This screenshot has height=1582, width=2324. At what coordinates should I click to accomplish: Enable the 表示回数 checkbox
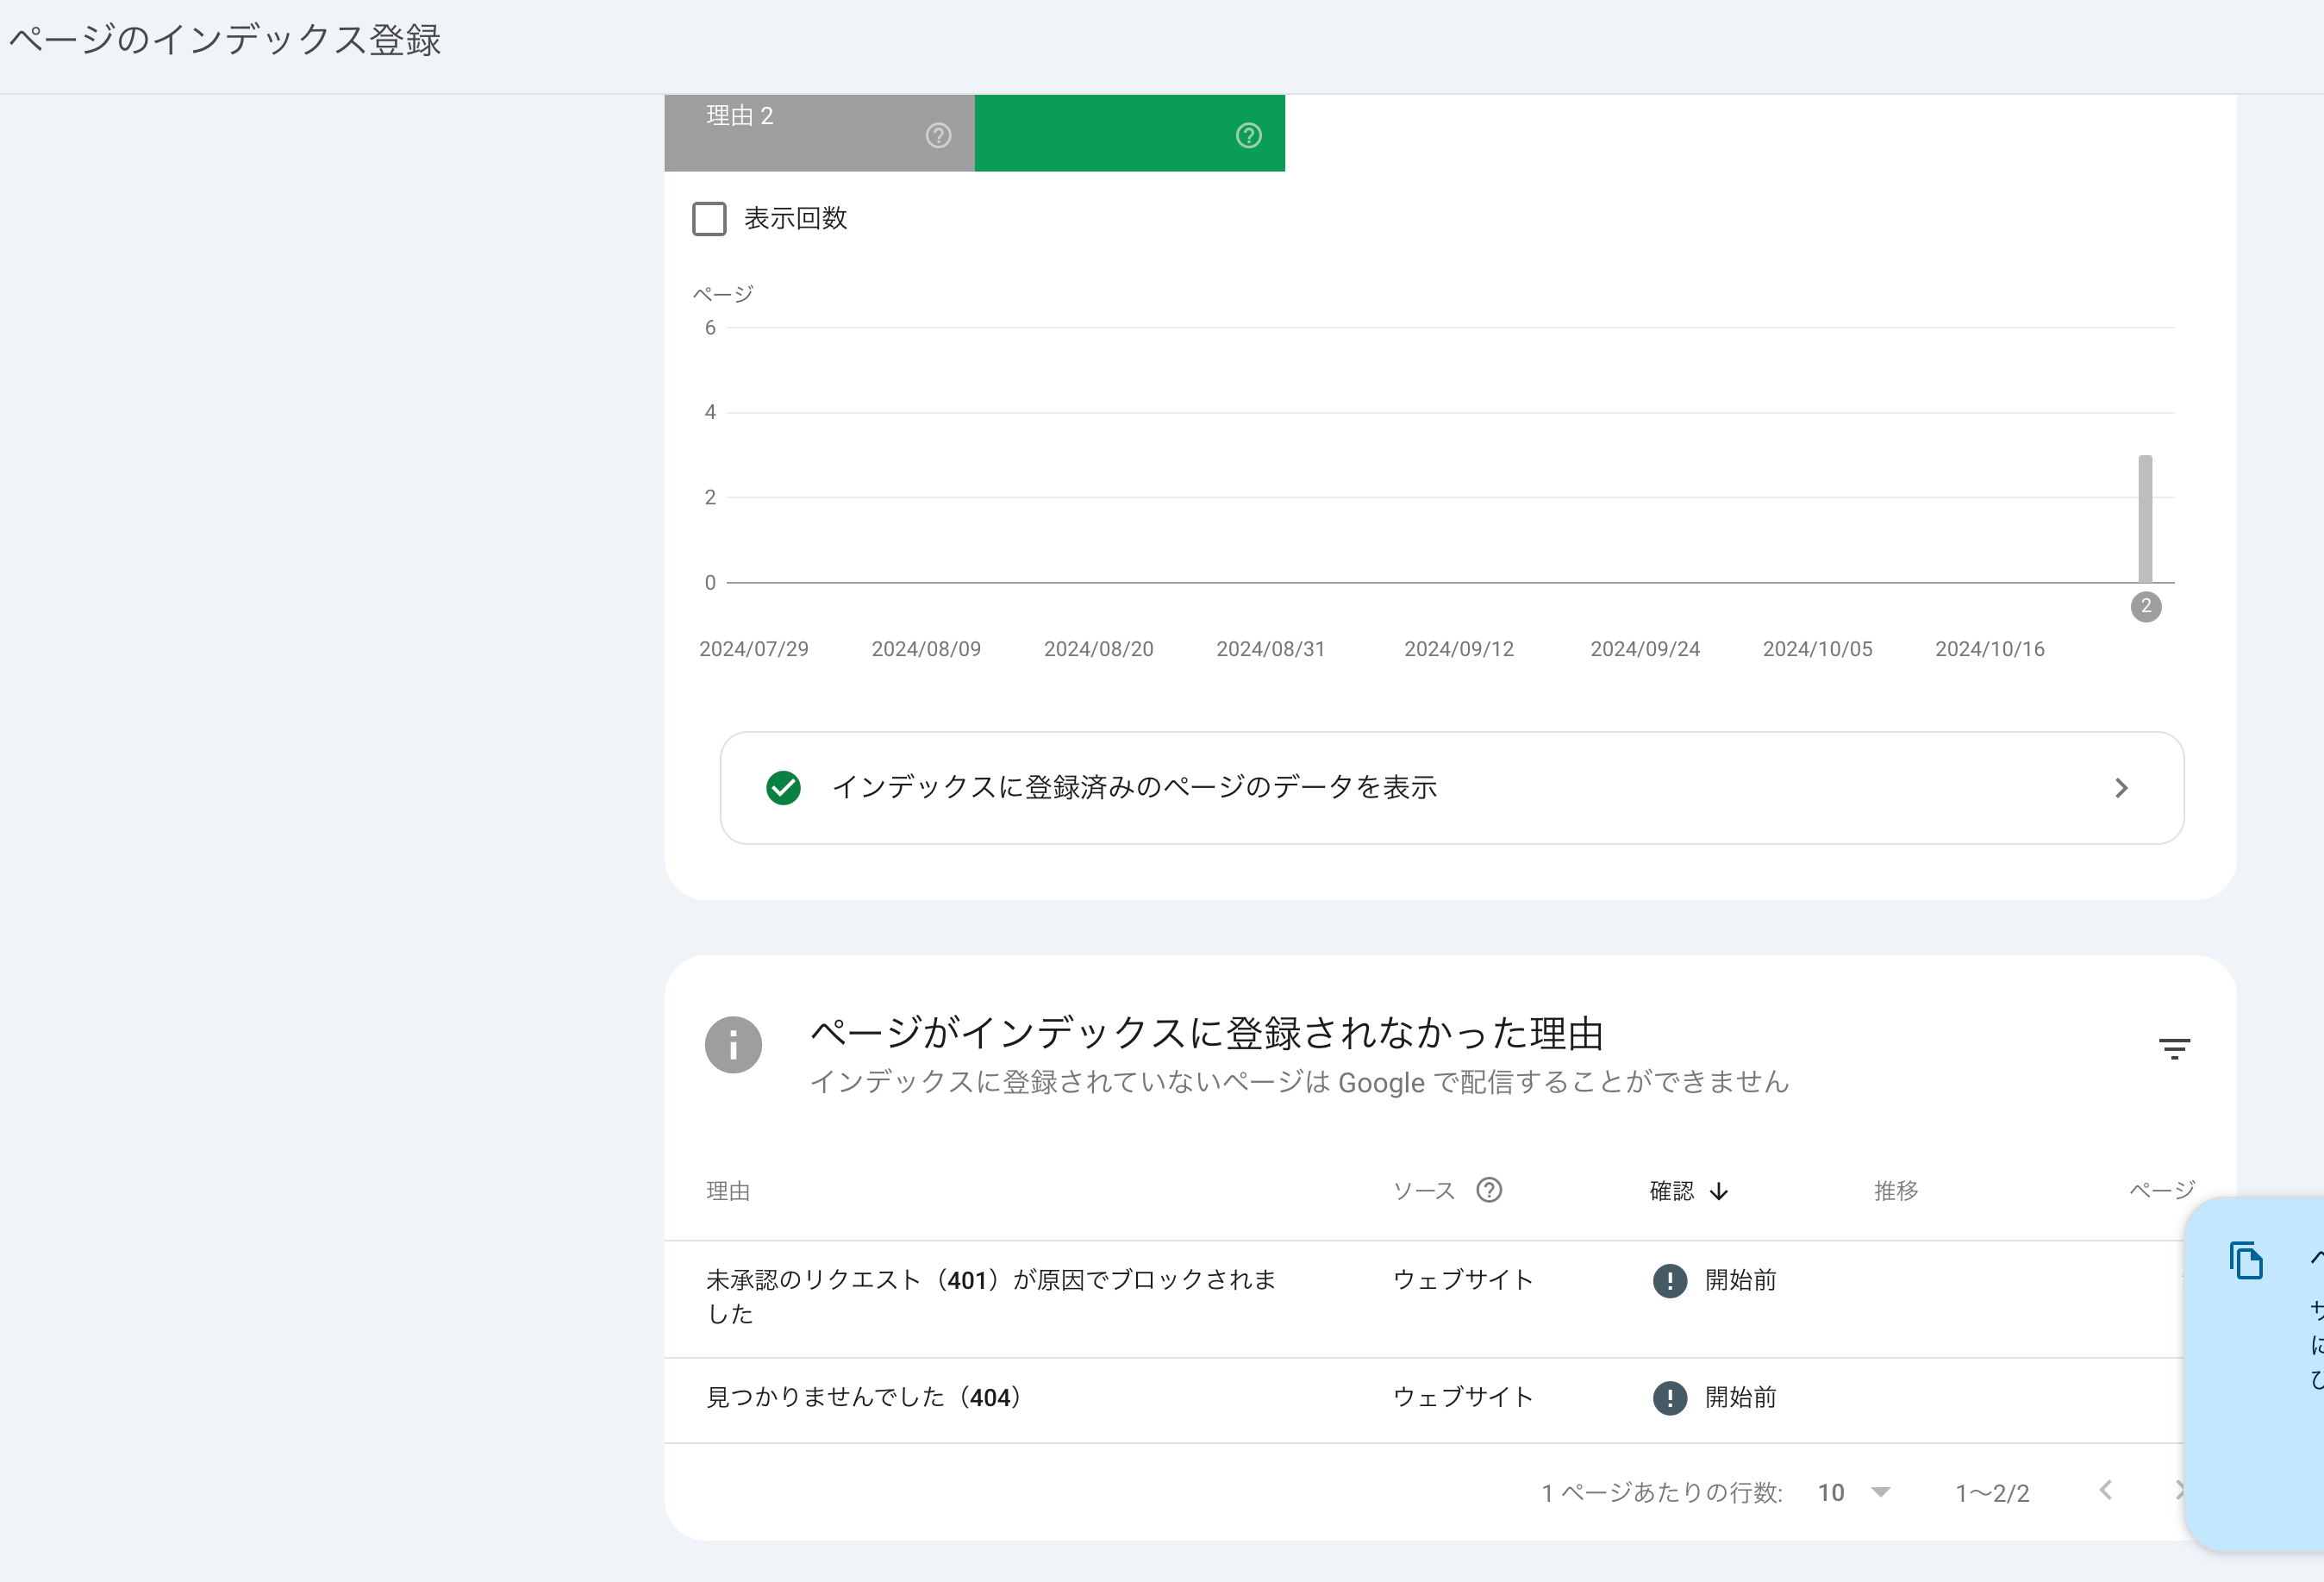click(x=709, y=219)
